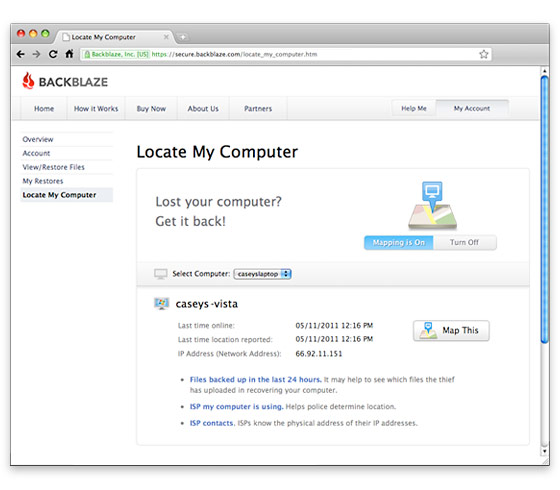Click the browser Forward arrow
The image size is (560, 490).
[36, 54]
